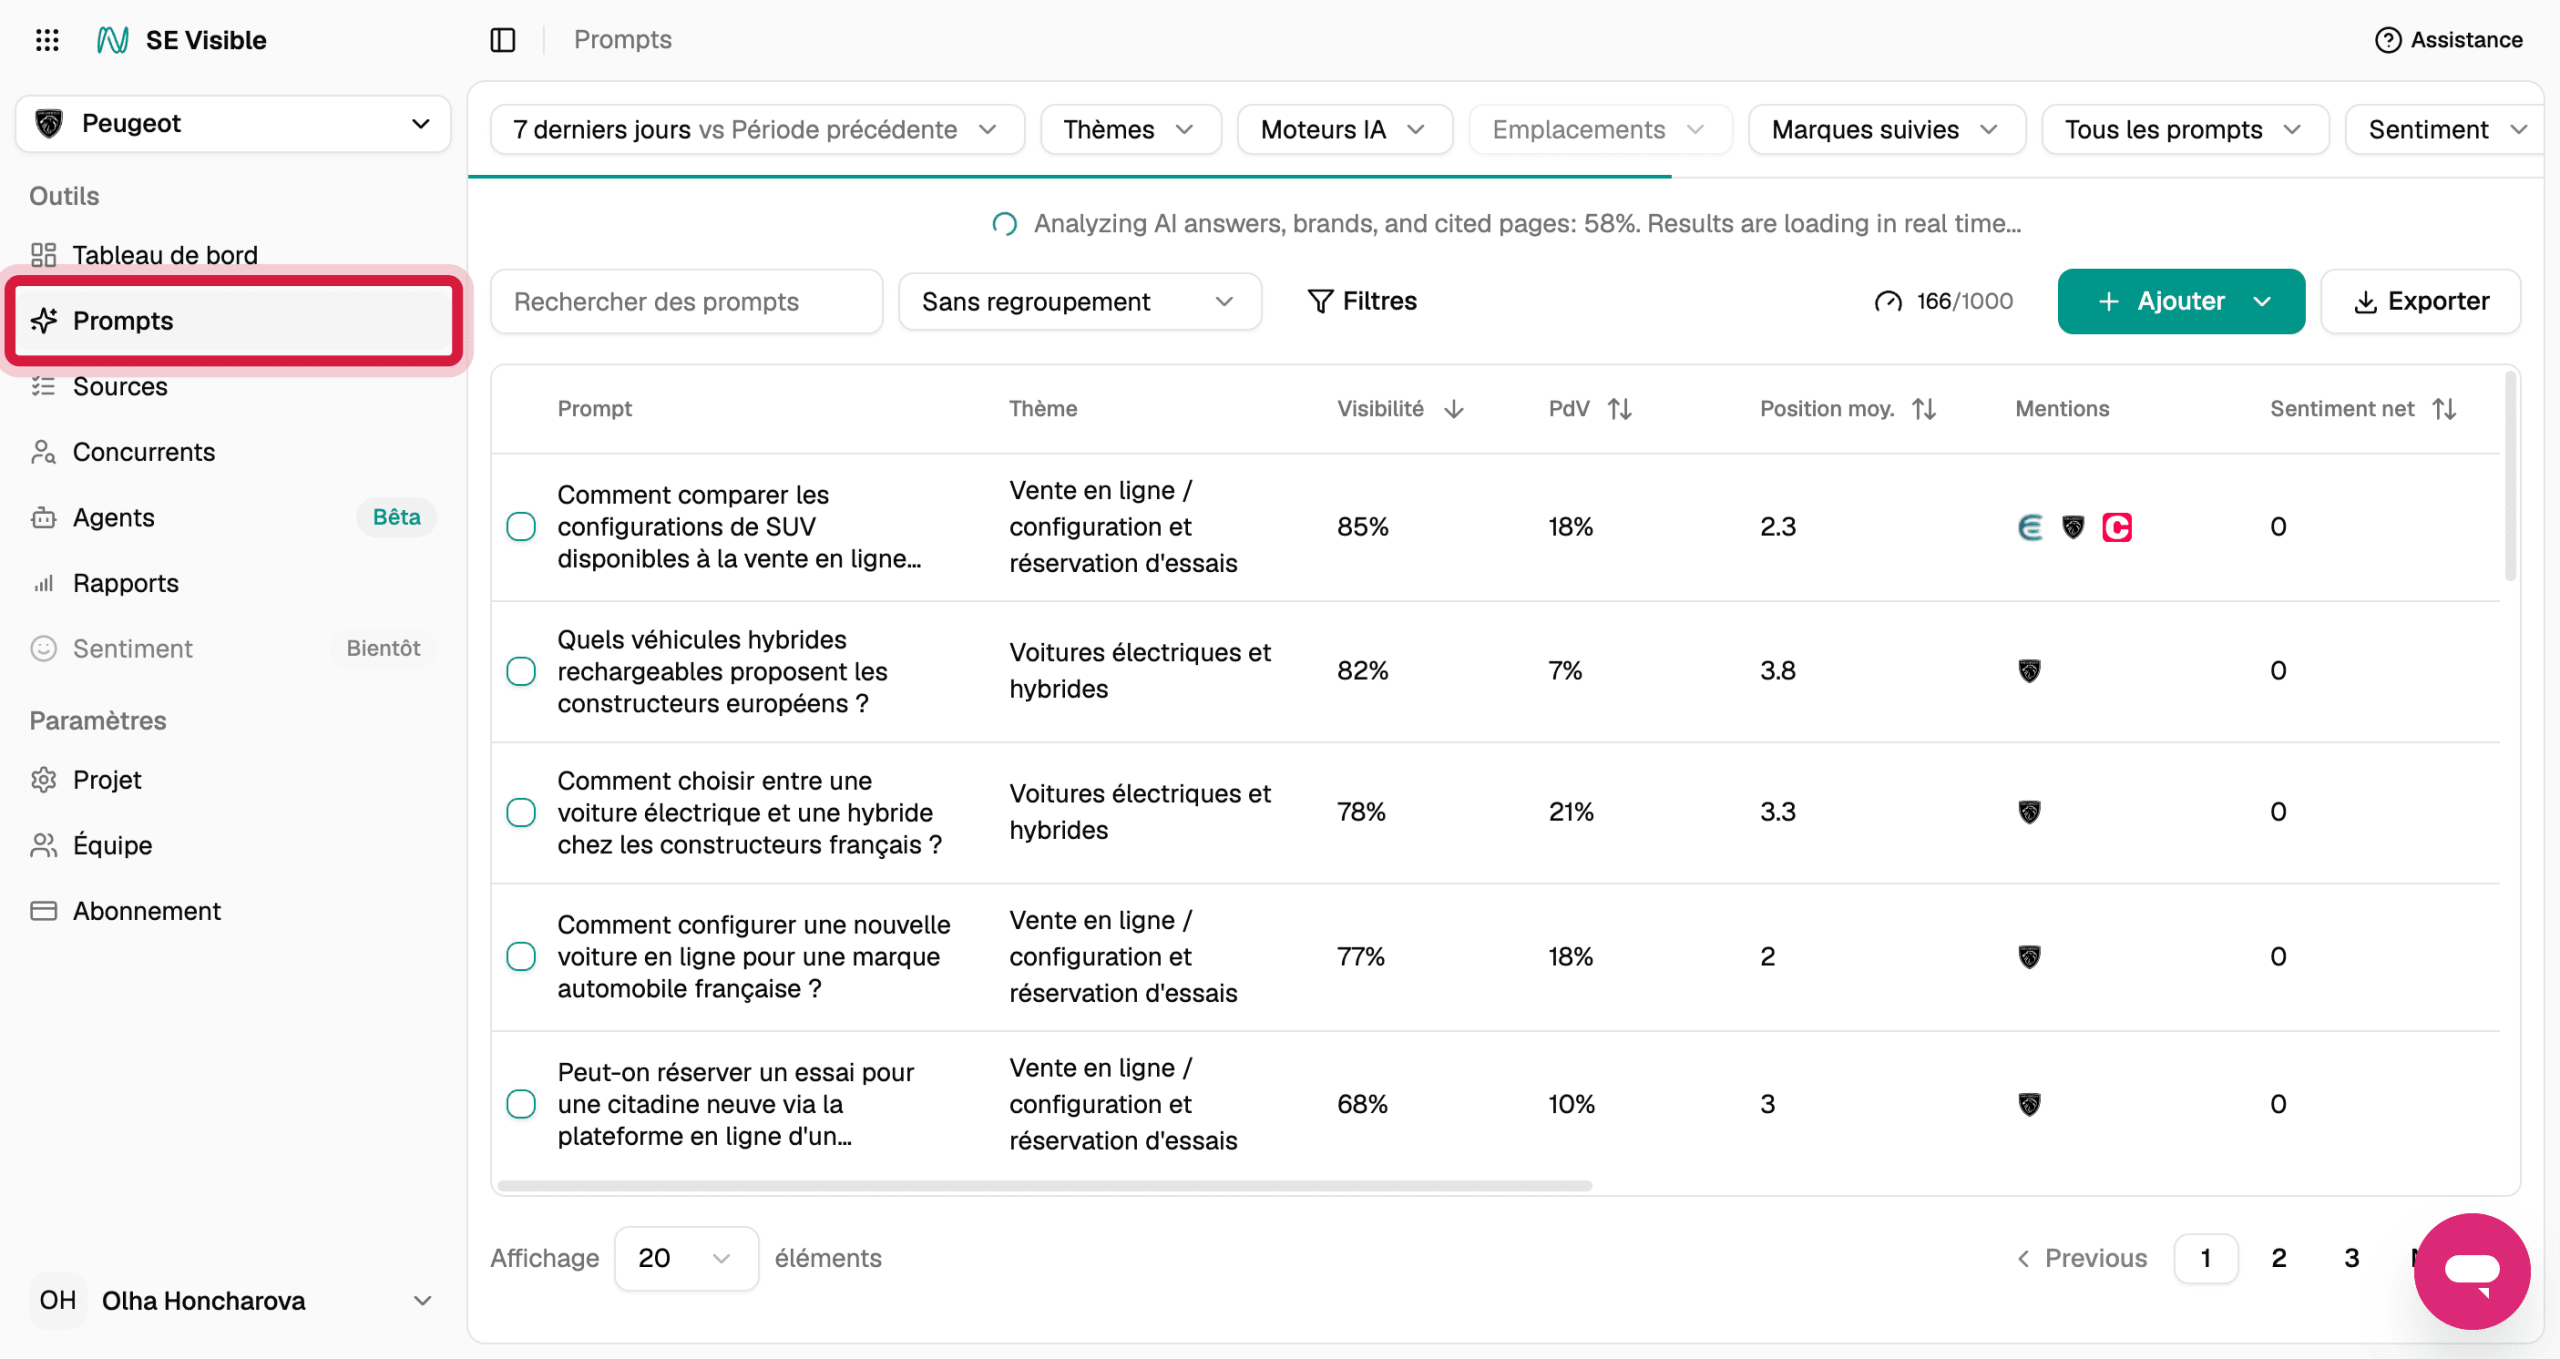The image size is (2560, 1359).
Task: Click the Exporter button
Action: click(2420, 301)
